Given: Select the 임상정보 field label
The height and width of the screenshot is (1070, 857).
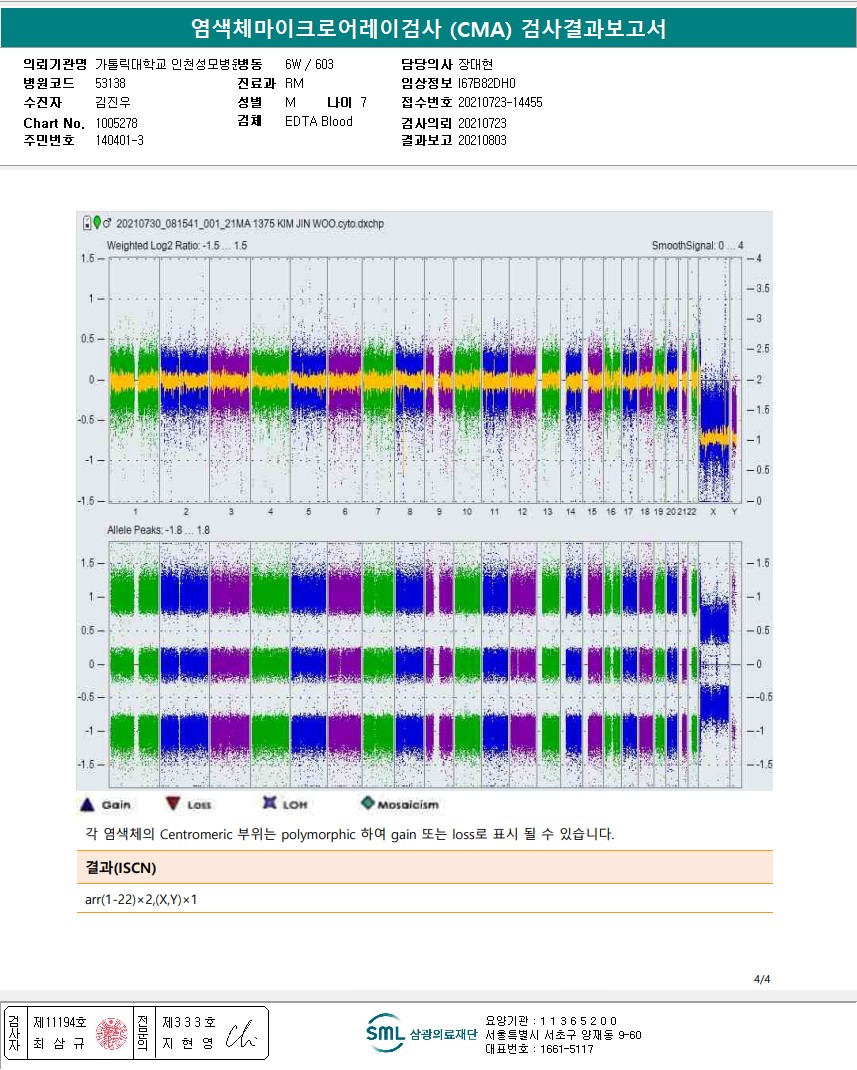Looking at the screenshot, I should tap(426, 83).
